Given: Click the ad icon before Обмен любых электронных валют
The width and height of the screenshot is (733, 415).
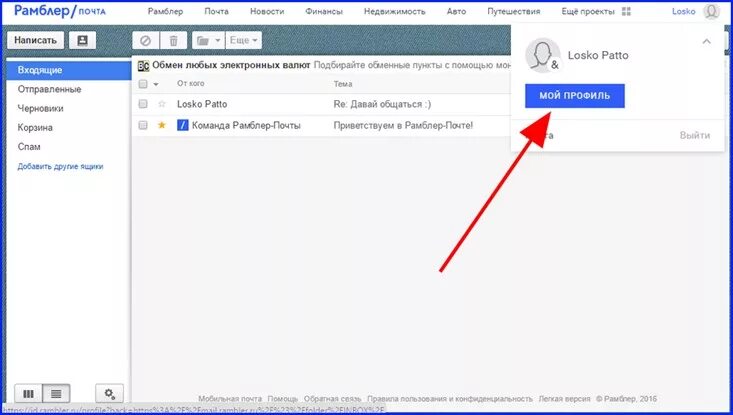Looking at the screenshot, I should (x=143, y=66).
